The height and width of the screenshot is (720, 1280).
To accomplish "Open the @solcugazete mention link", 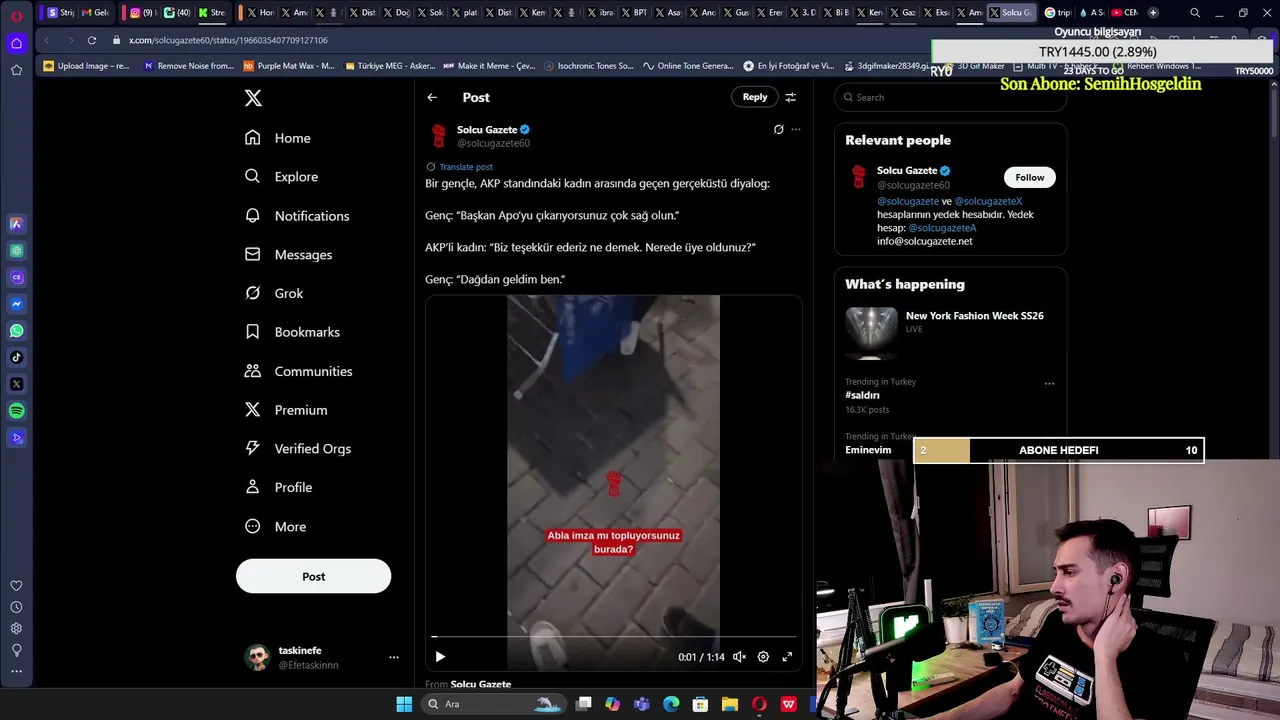I will point(908,201).
